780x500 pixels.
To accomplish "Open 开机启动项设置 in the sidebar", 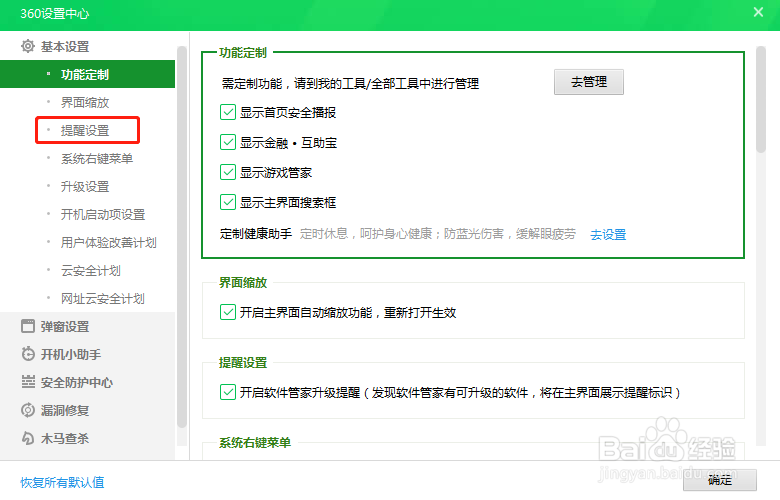I will (x=103, y=214).
